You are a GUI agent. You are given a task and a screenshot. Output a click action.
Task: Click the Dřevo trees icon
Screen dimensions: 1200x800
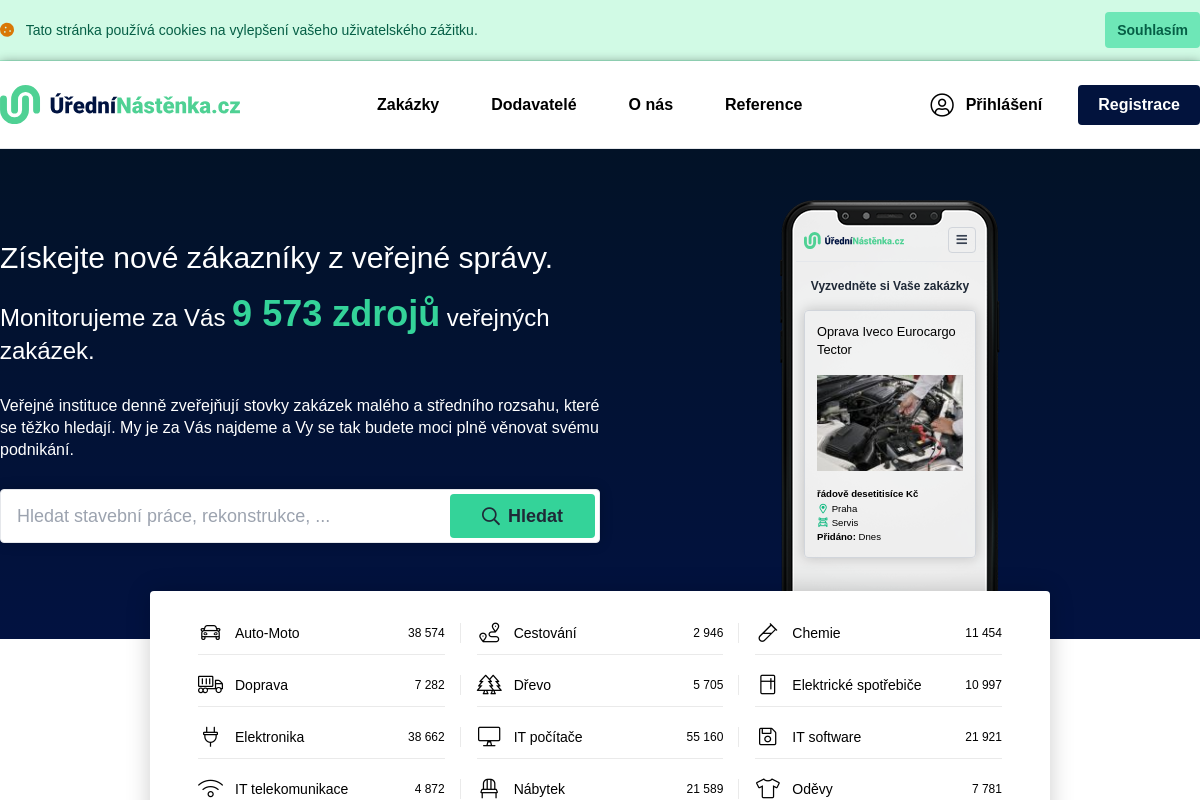(489, 685)
